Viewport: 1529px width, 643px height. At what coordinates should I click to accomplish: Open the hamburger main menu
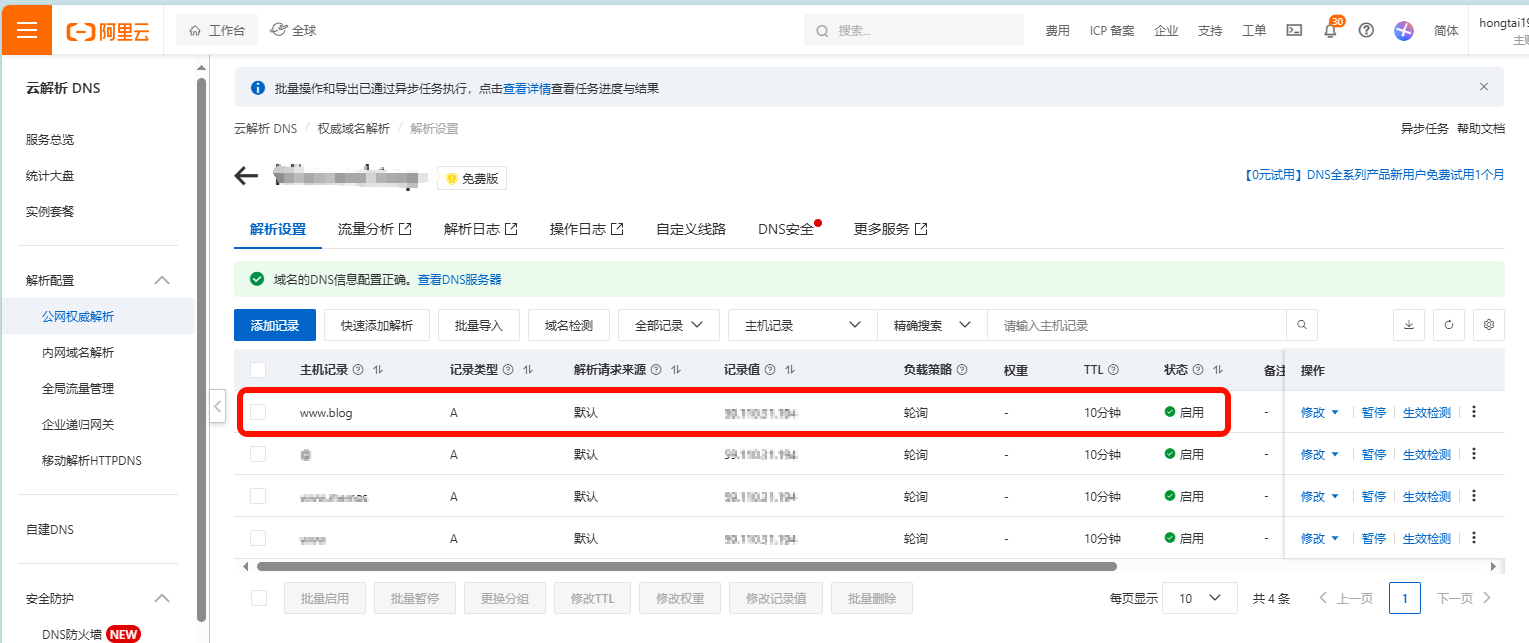[x=27, y=30]
